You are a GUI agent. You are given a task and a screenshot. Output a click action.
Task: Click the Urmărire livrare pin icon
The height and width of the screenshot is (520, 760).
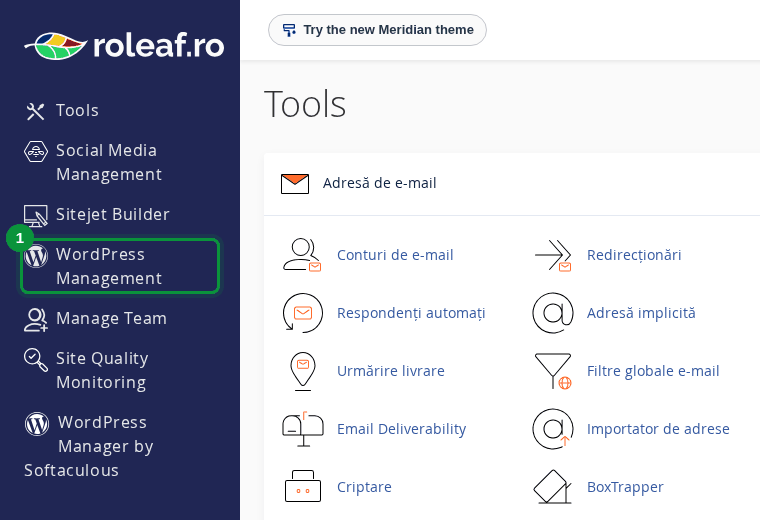tap(303, 371)
